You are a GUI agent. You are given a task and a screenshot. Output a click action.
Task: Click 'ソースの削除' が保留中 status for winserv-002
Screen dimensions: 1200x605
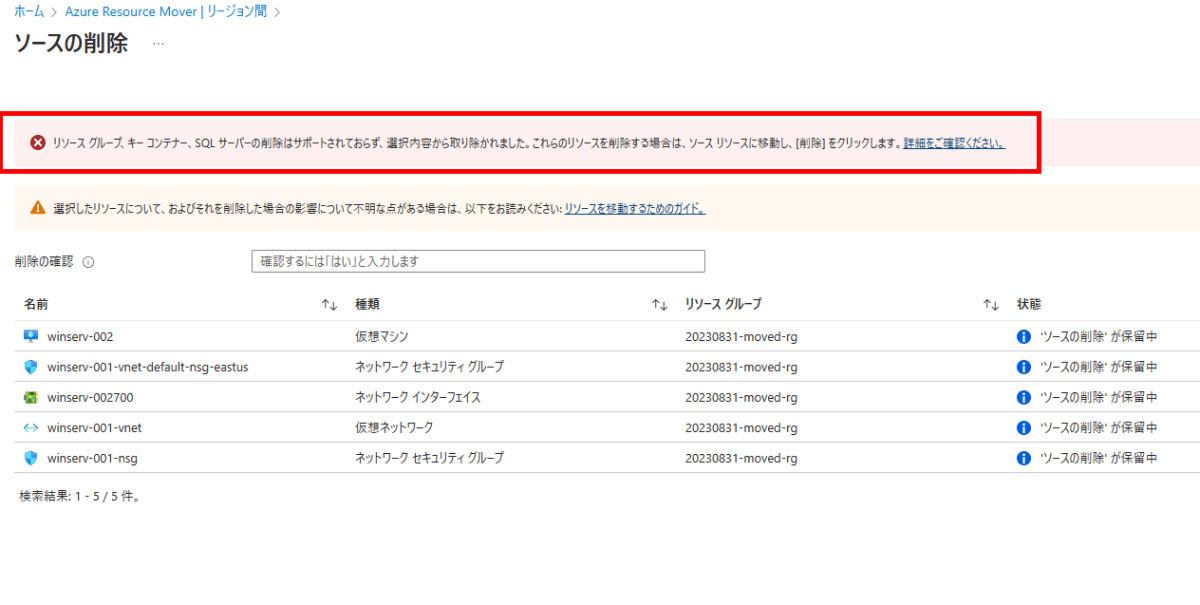[1099, 337]
